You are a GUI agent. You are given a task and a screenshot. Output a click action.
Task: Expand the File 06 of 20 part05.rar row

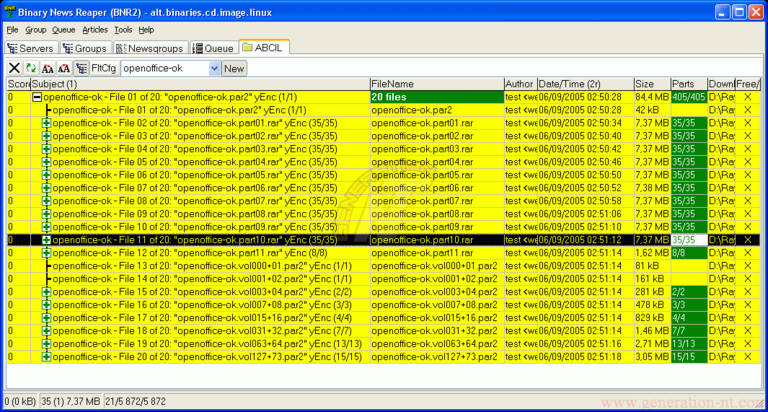point(47,175)
